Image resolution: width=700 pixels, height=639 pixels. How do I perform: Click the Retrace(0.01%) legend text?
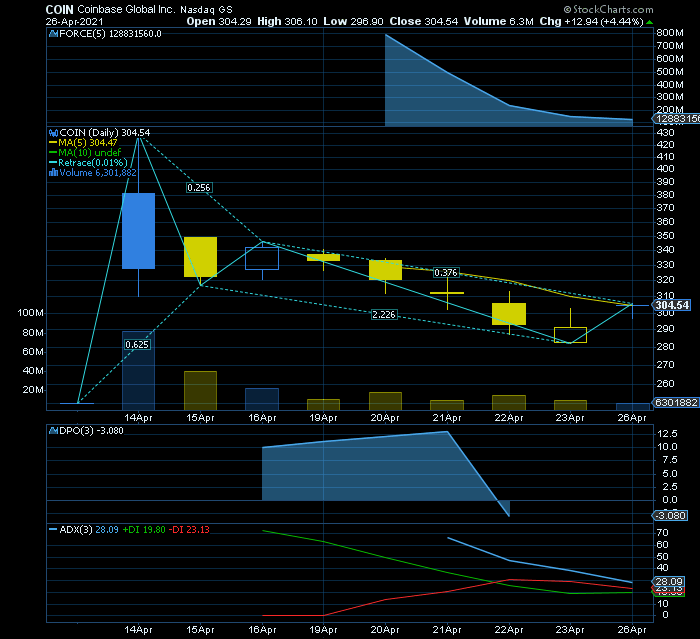pyautogui.click(x=93, y=163)
